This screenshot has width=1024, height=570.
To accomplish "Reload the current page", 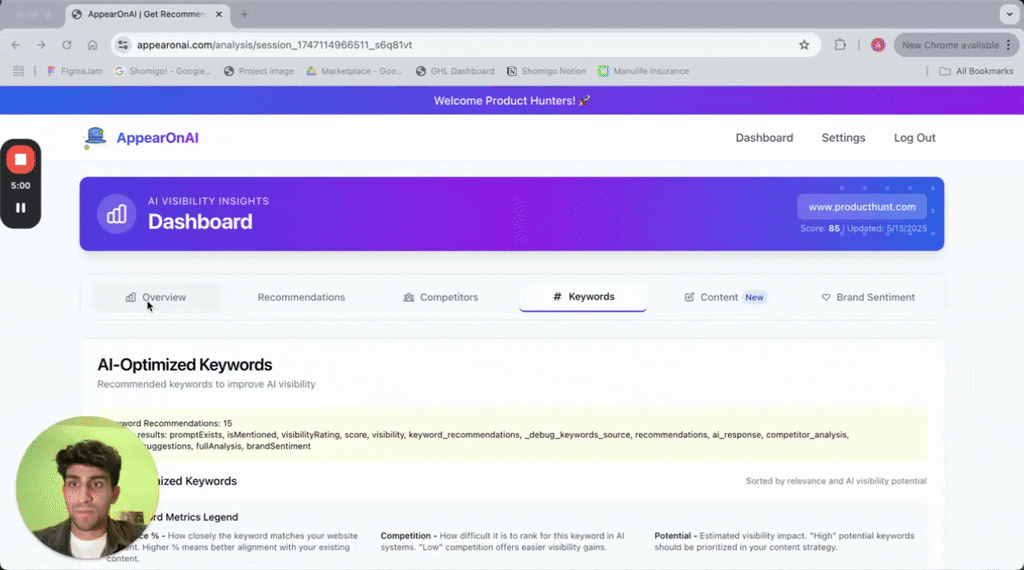I will 67,45.
